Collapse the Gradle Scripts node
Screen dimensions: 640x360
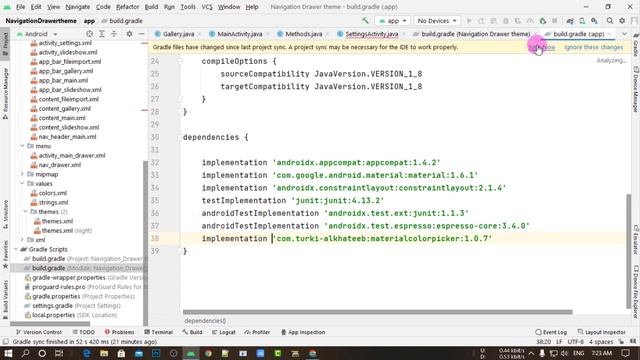16,249
